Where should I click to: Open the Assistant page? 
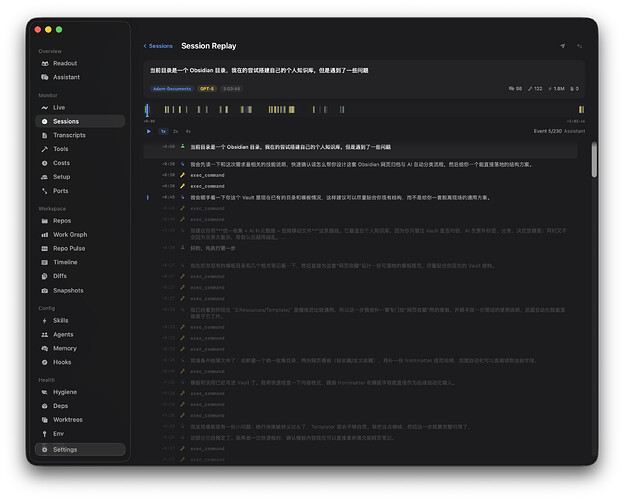tap(80, 77)
